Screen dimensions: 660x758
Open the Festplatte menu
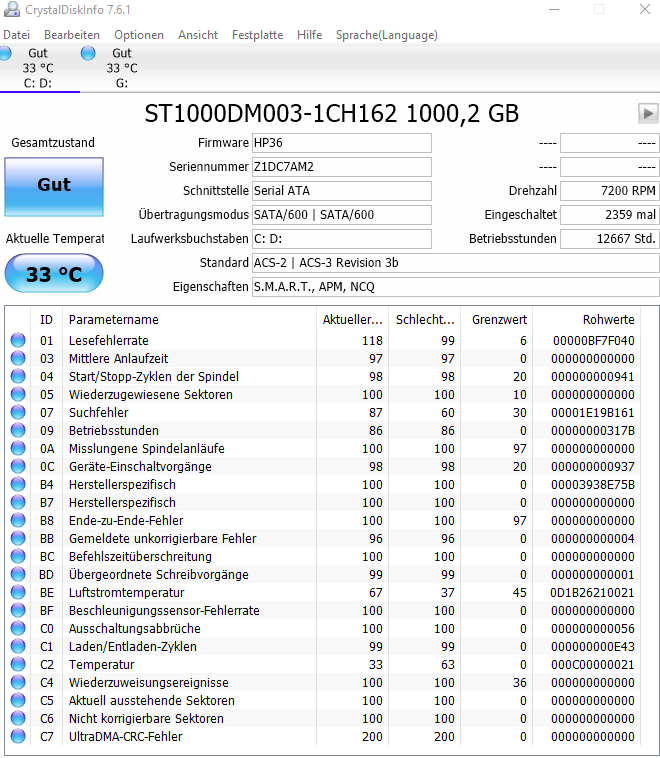257,35
